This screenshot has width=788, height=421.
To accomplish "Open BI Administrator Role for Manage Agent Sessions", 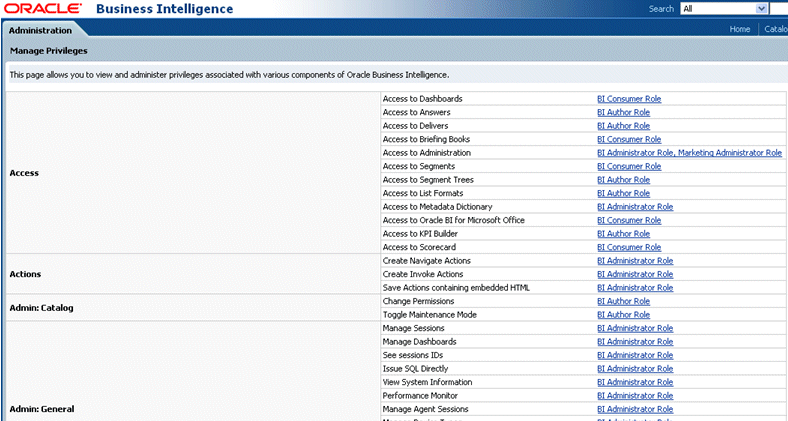I will 635,409.
